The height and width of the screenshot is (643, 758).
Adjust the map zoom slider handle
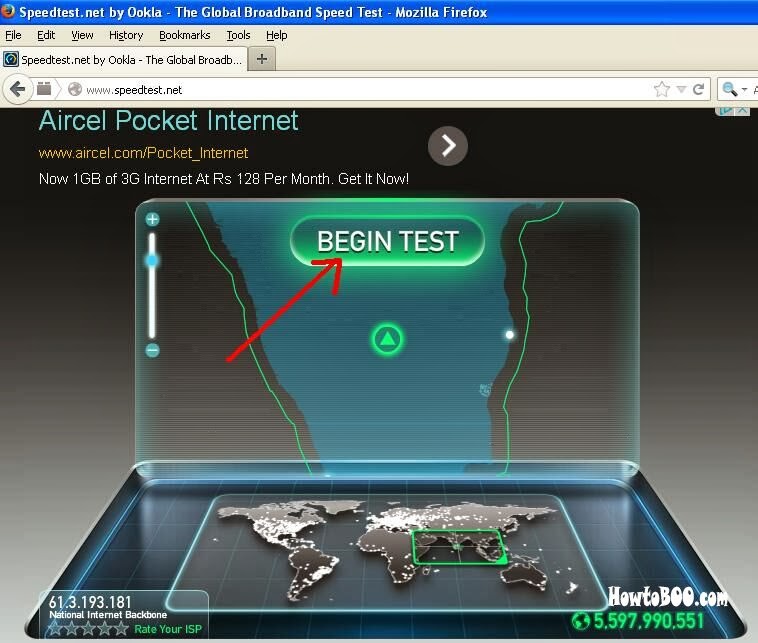tap(152, 261)
